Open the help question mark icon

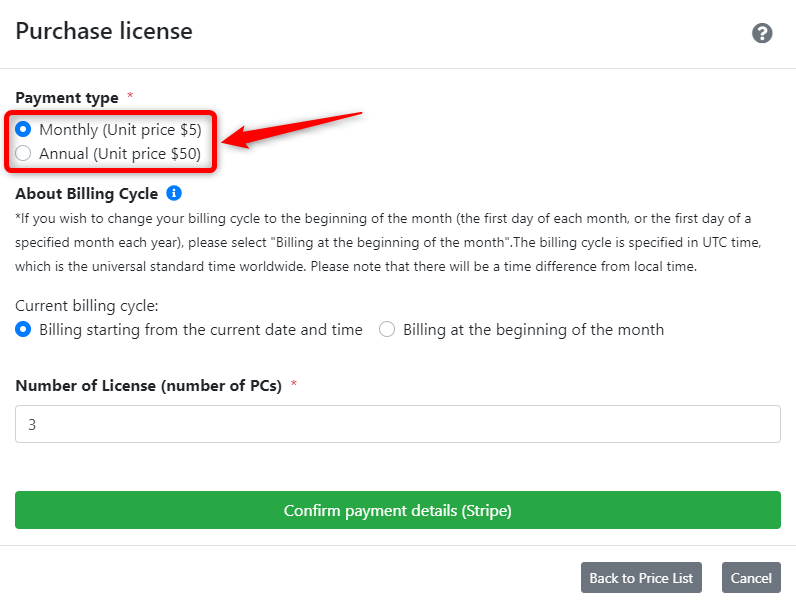(x=761, y=33)
